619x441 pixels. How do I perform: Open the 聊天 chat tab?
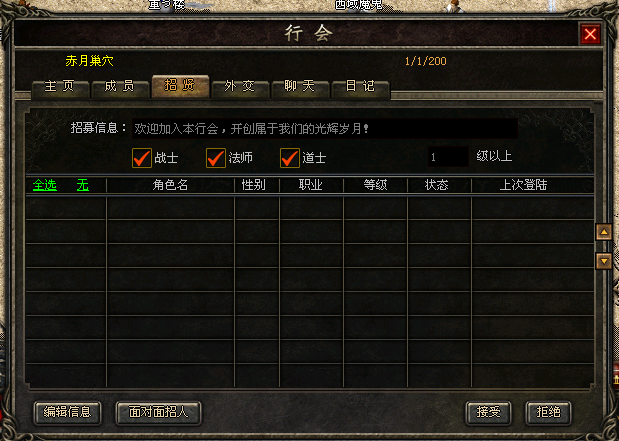point(300,87)
